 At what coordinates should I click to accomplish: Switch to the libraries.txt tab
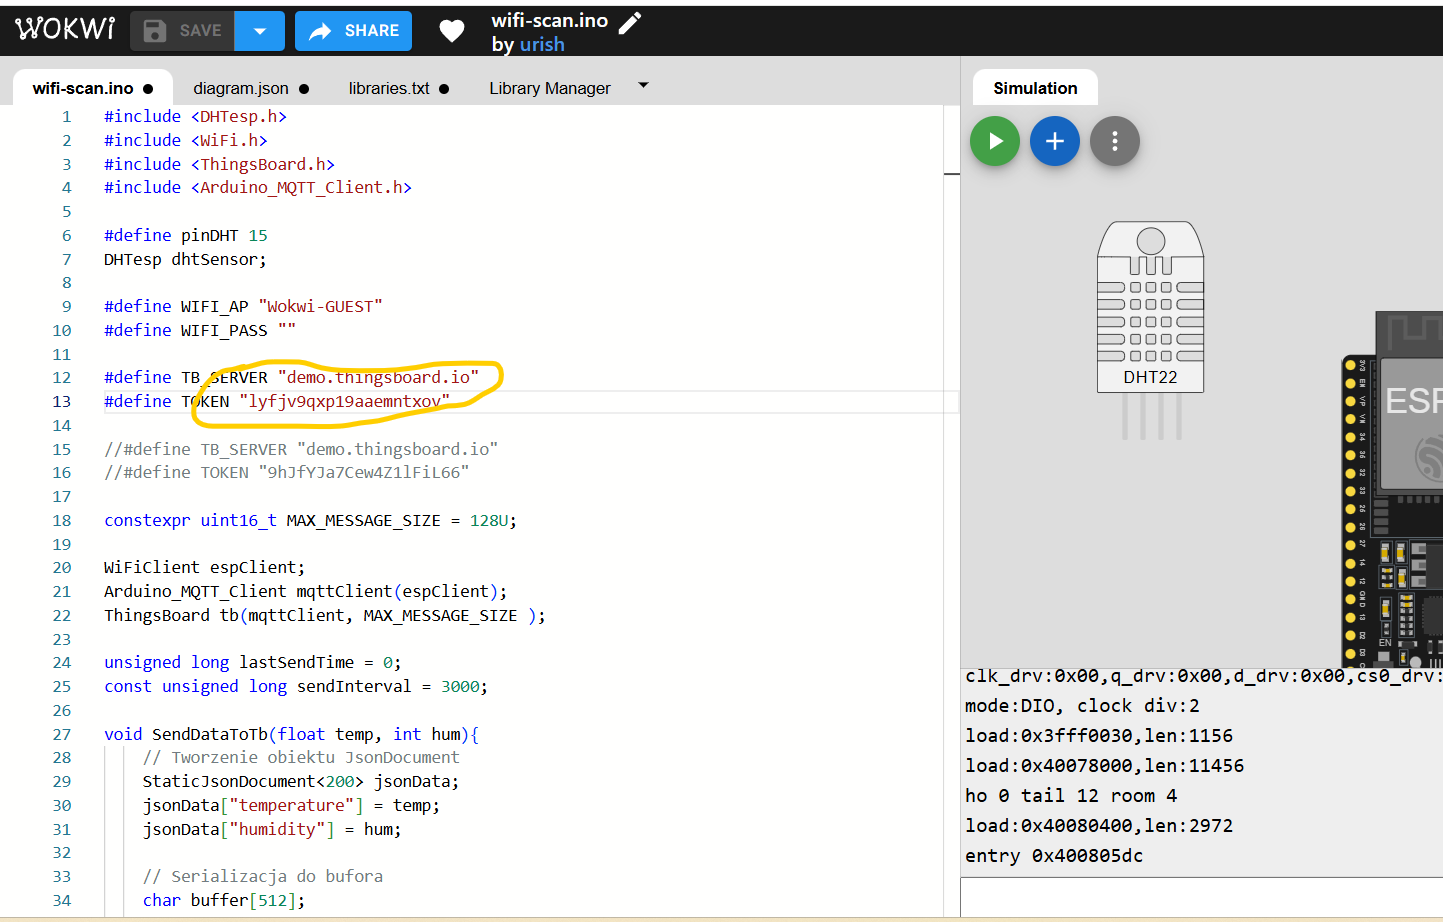(x=399, y=88)
